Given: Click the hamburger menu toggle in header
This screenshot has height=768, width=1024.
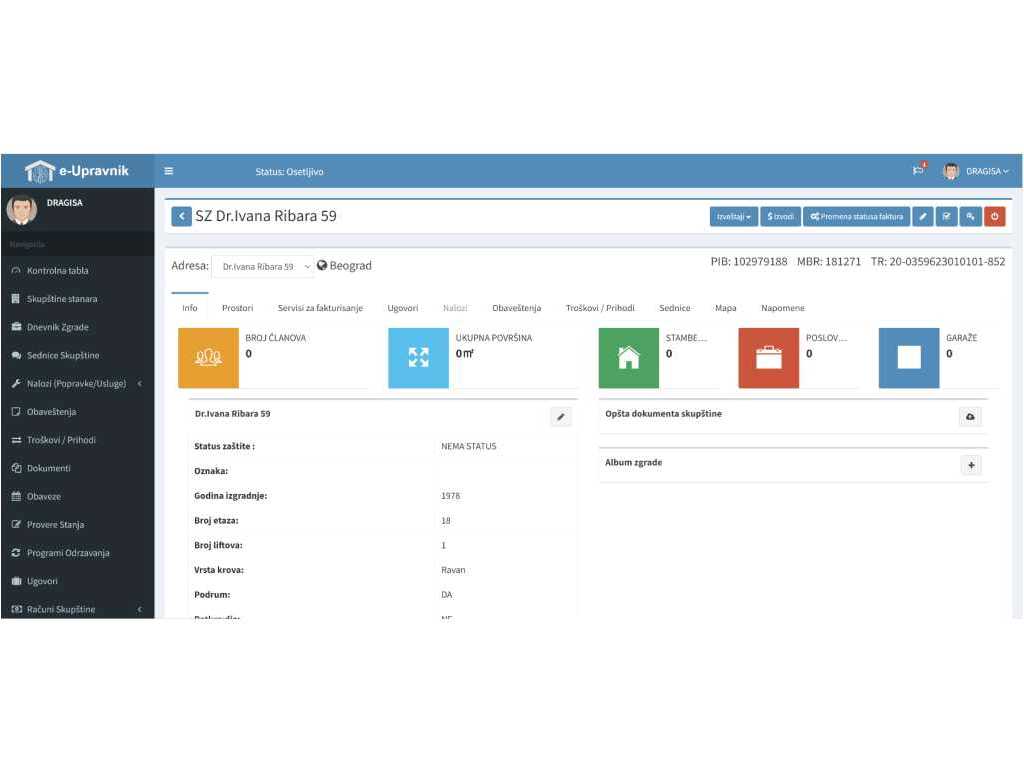Looking at the screenshot, I should click(x=169, y=171).
